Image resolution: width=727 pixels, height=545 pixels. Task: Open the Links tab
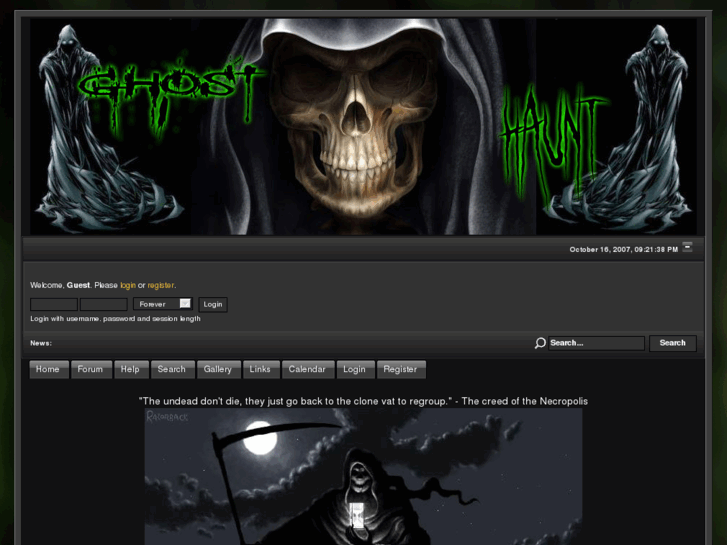click(261, 370)
